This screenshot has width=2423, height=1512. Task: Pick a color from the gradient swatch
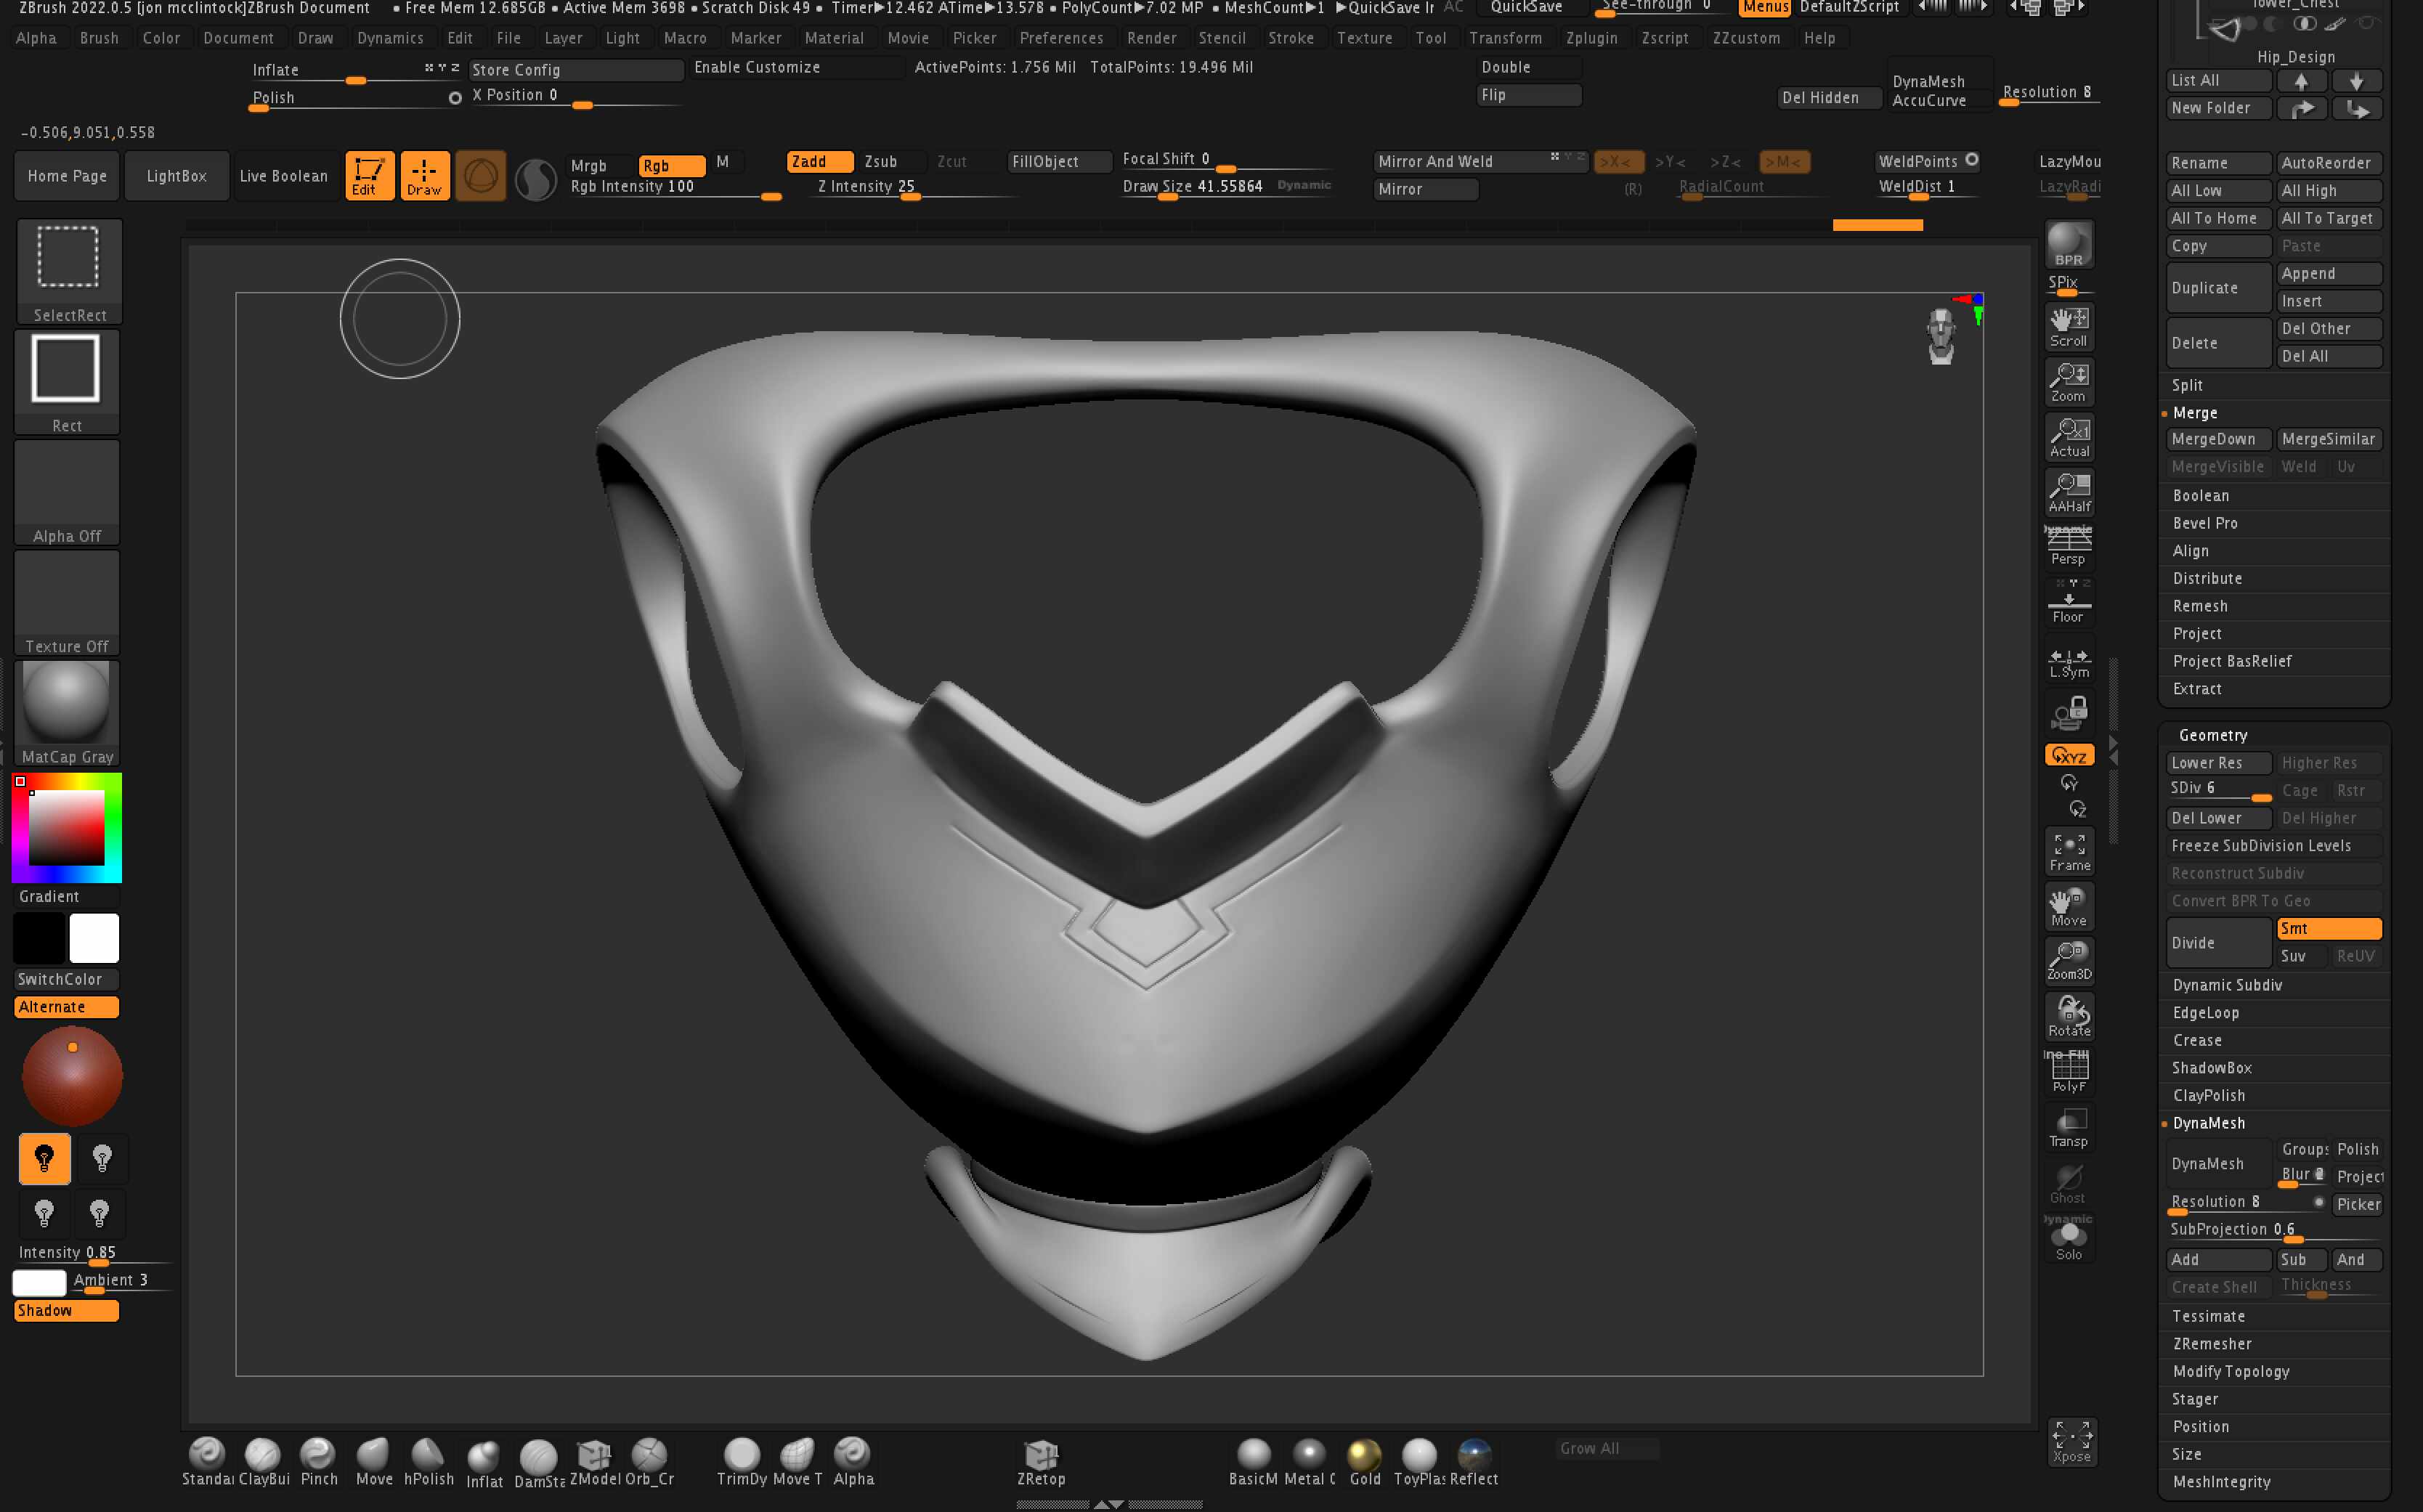(x=66, y=827)
